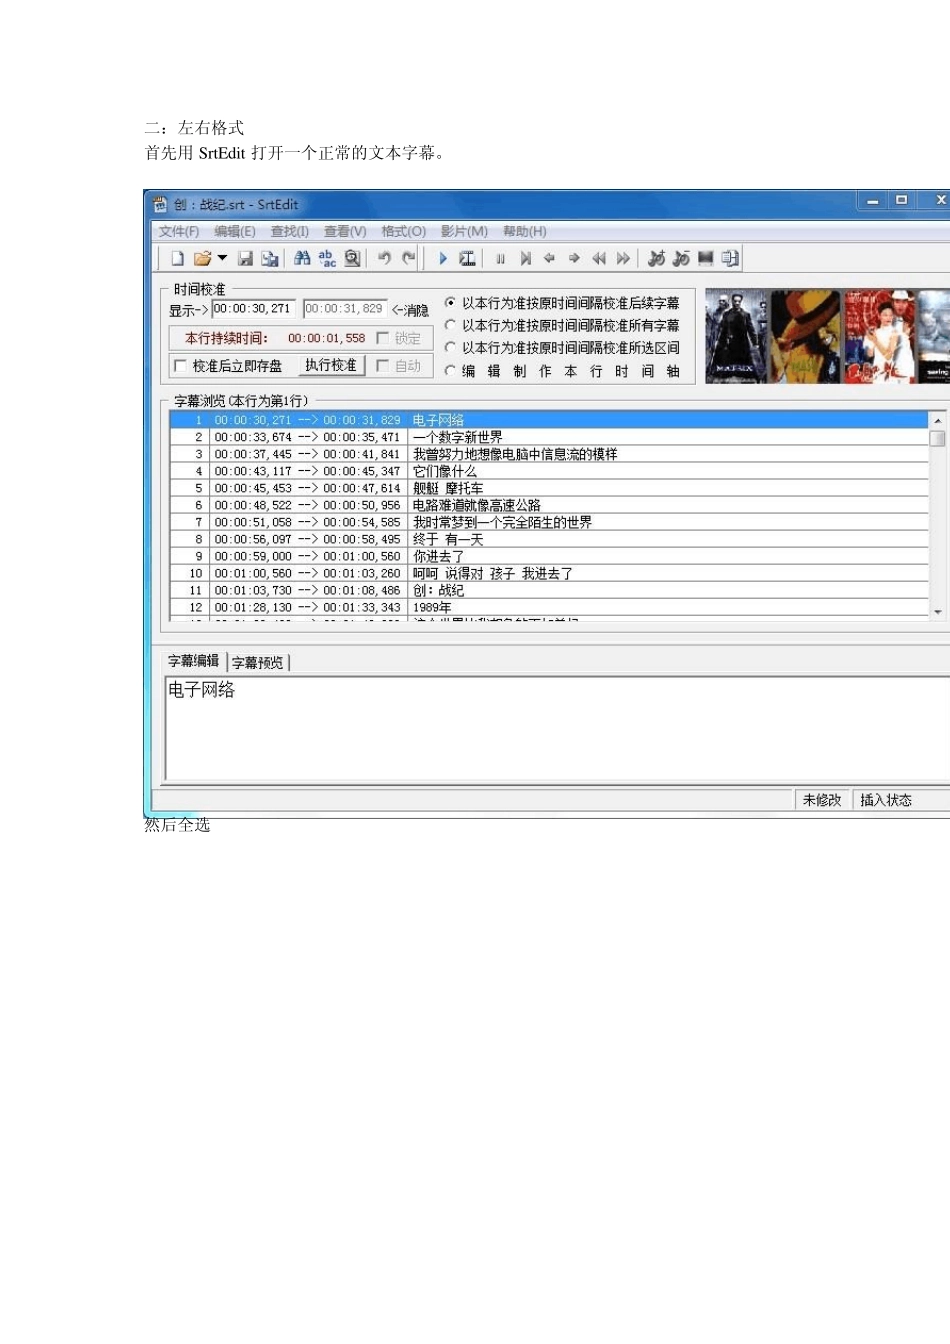Click the 执行校准 button
Screen dimensions: 950x1344
click(331, 366)
